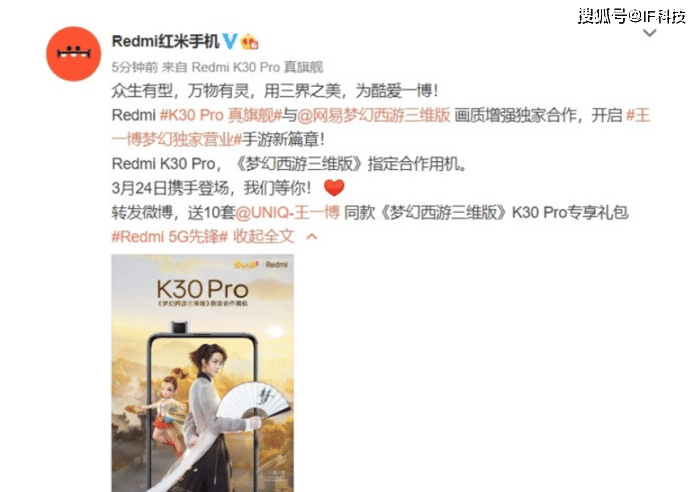
Task: Visit the @UNIQ-王一博 mention
Action: click(x=288, y=213)
